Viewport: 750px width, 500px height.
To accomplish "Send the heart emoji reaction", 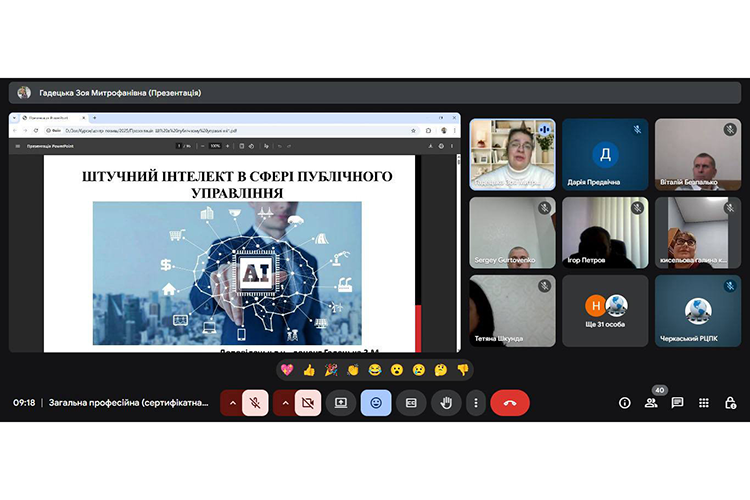I will coord(287,369).
